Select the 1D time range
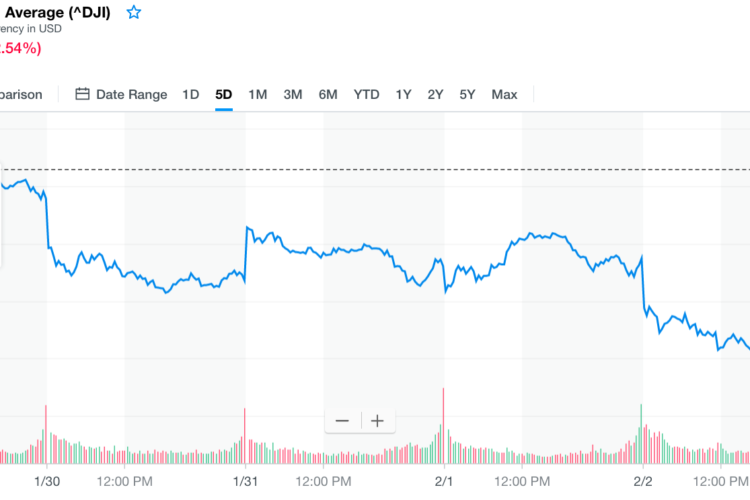Viewport: 750px width, 500px height. (x=190, y=94)
